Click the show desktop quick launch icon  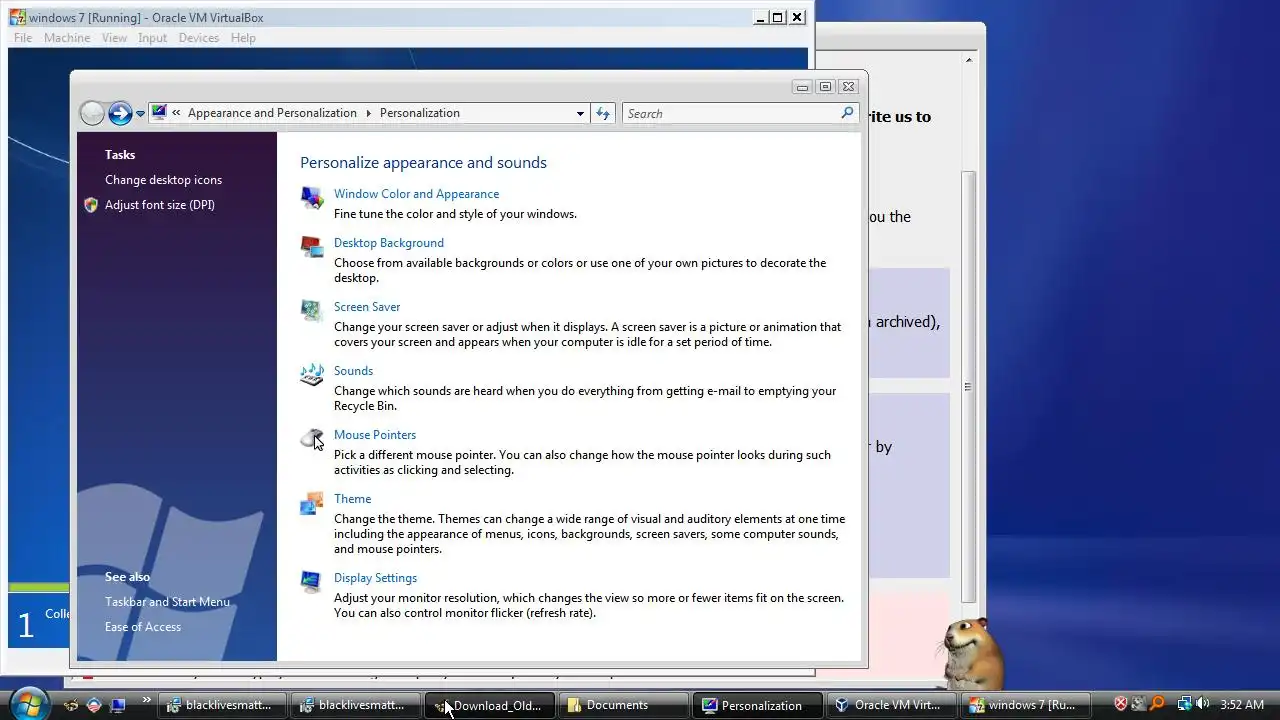(x=118, y=705)
